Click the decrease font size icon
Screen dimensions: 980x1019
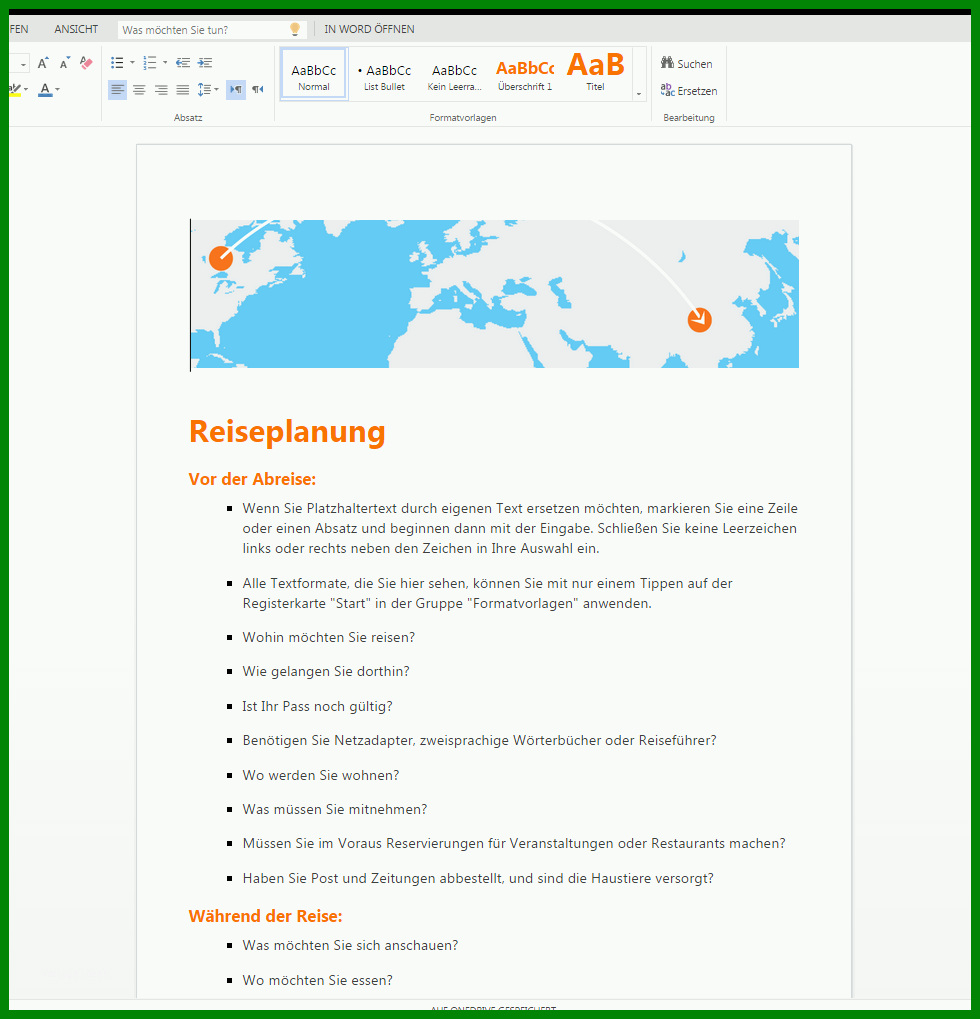64,63
